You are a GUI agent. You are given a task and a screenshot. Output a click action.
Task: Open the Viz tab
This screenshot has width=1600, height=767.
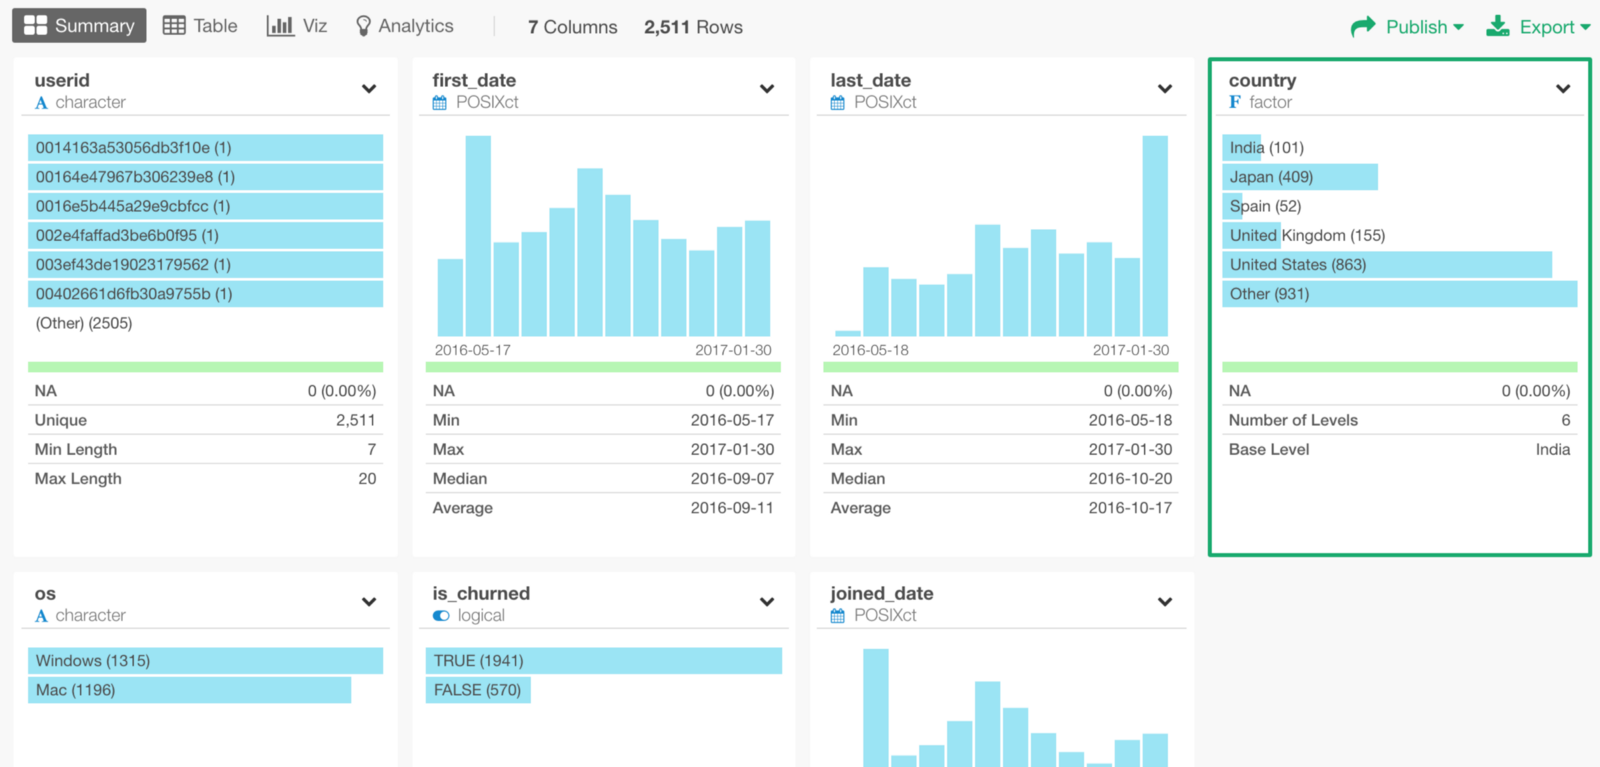tap(297, 26)
